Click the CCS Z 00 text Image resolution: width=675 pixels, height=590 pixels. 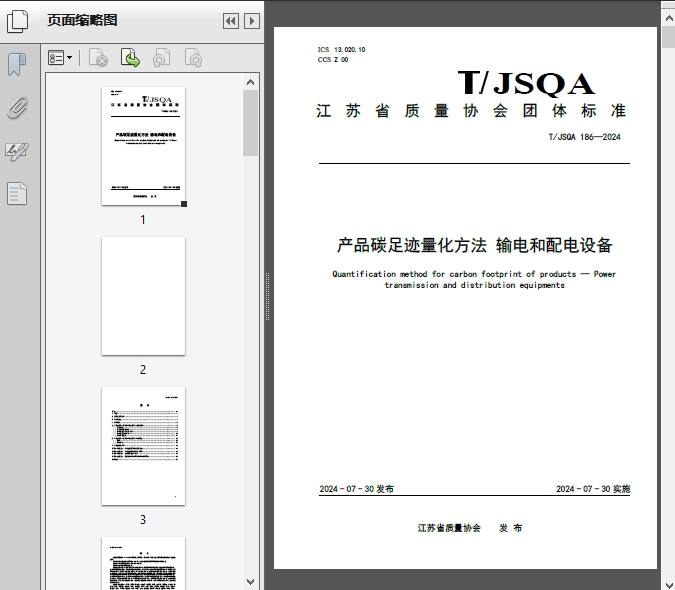coord(333,60)
